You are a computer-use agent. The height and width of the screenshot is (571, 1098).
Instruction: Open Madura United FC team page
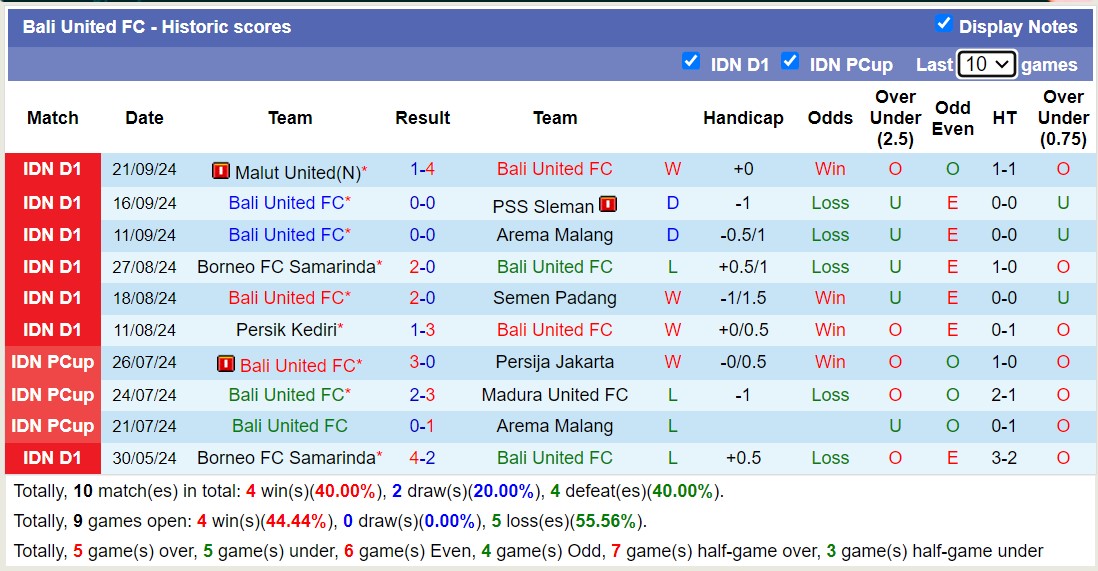554,395
